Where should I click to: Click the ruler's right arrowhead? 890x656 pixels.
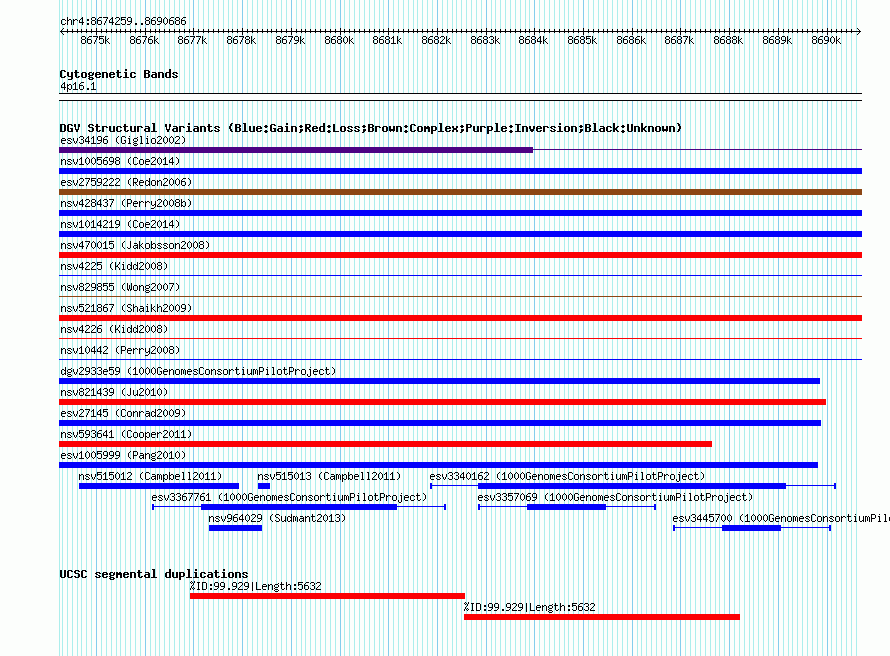click(859, 32)
